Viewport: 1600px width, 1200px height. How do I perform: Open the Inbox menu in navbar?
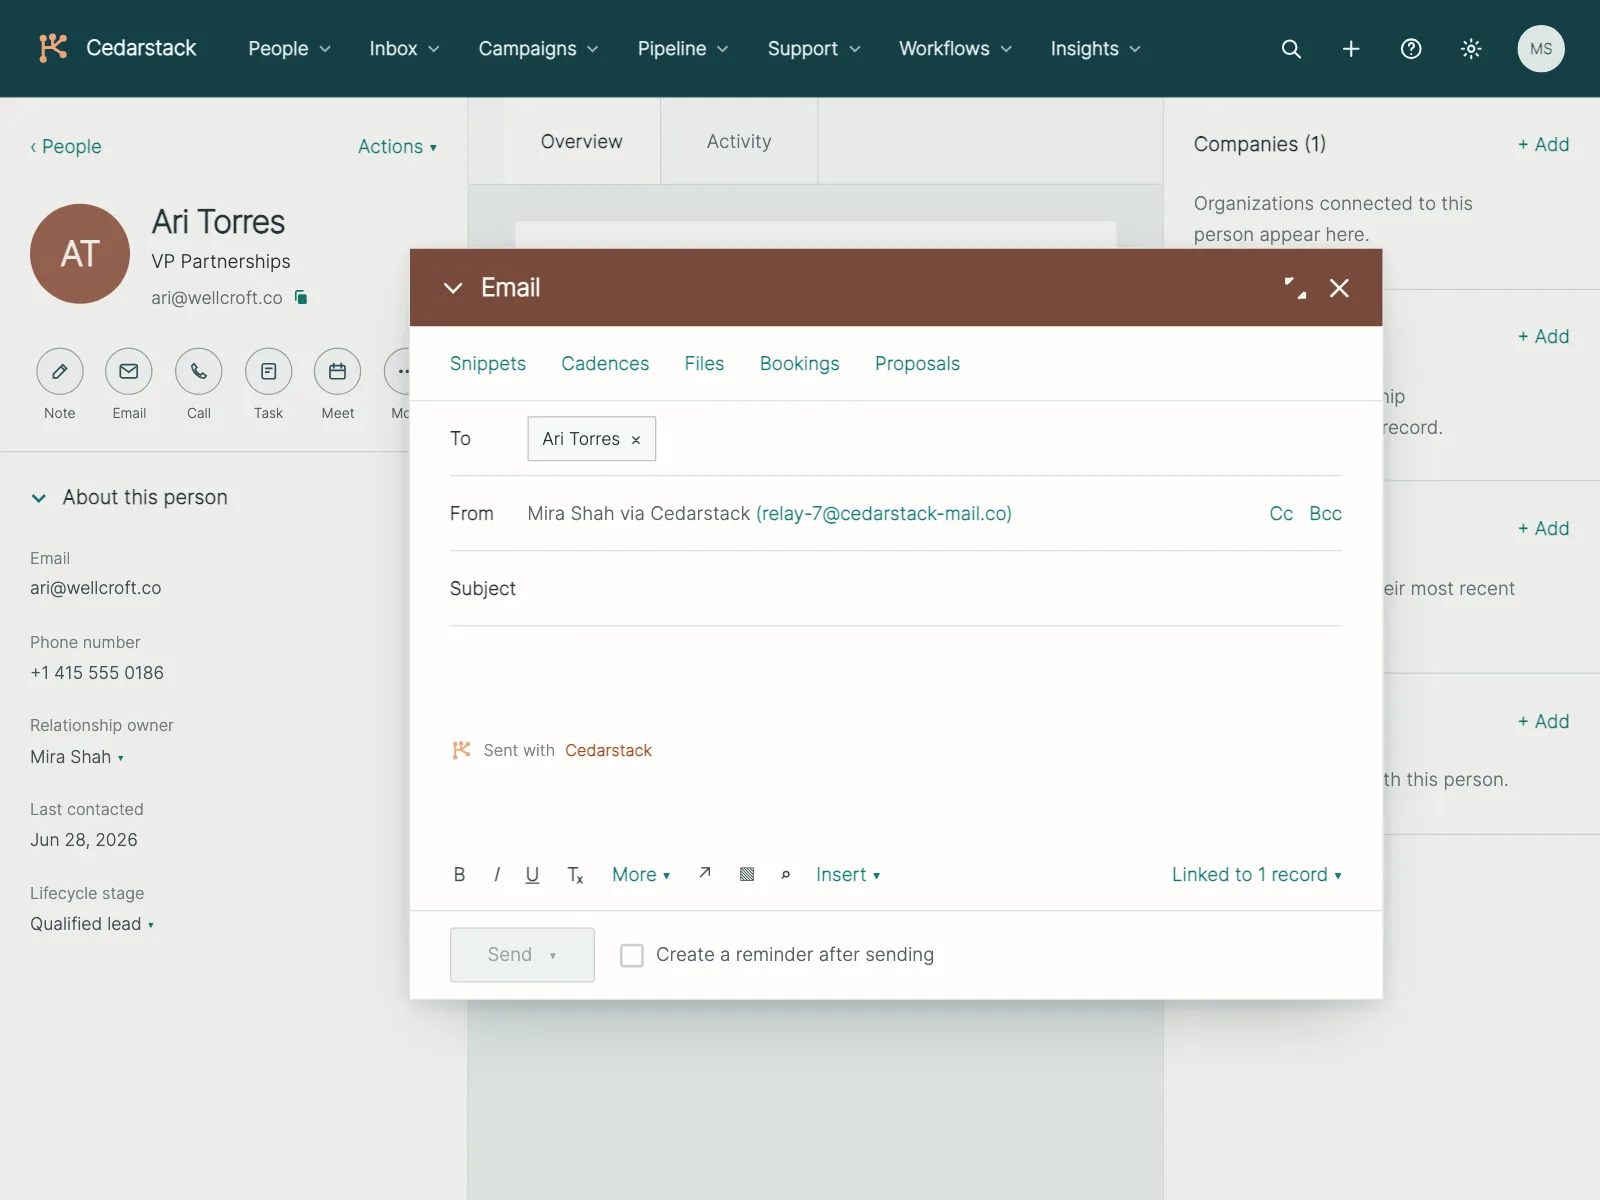click(404, 49)
